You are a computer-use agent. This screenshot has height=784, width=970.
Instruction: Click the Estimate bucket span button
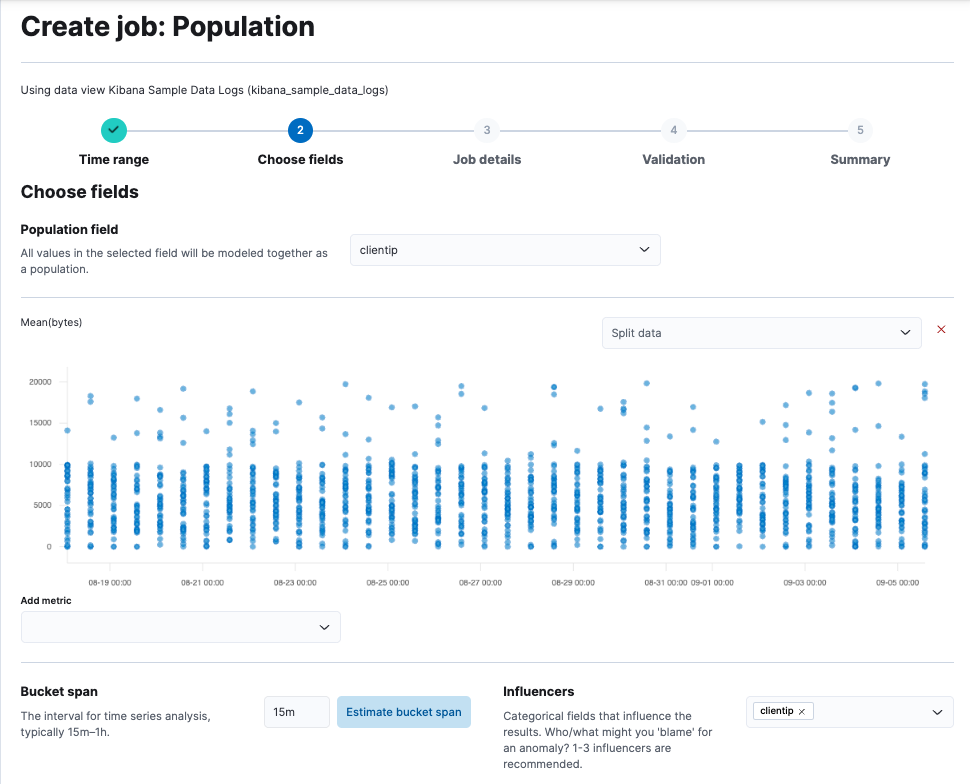[403, 711]
